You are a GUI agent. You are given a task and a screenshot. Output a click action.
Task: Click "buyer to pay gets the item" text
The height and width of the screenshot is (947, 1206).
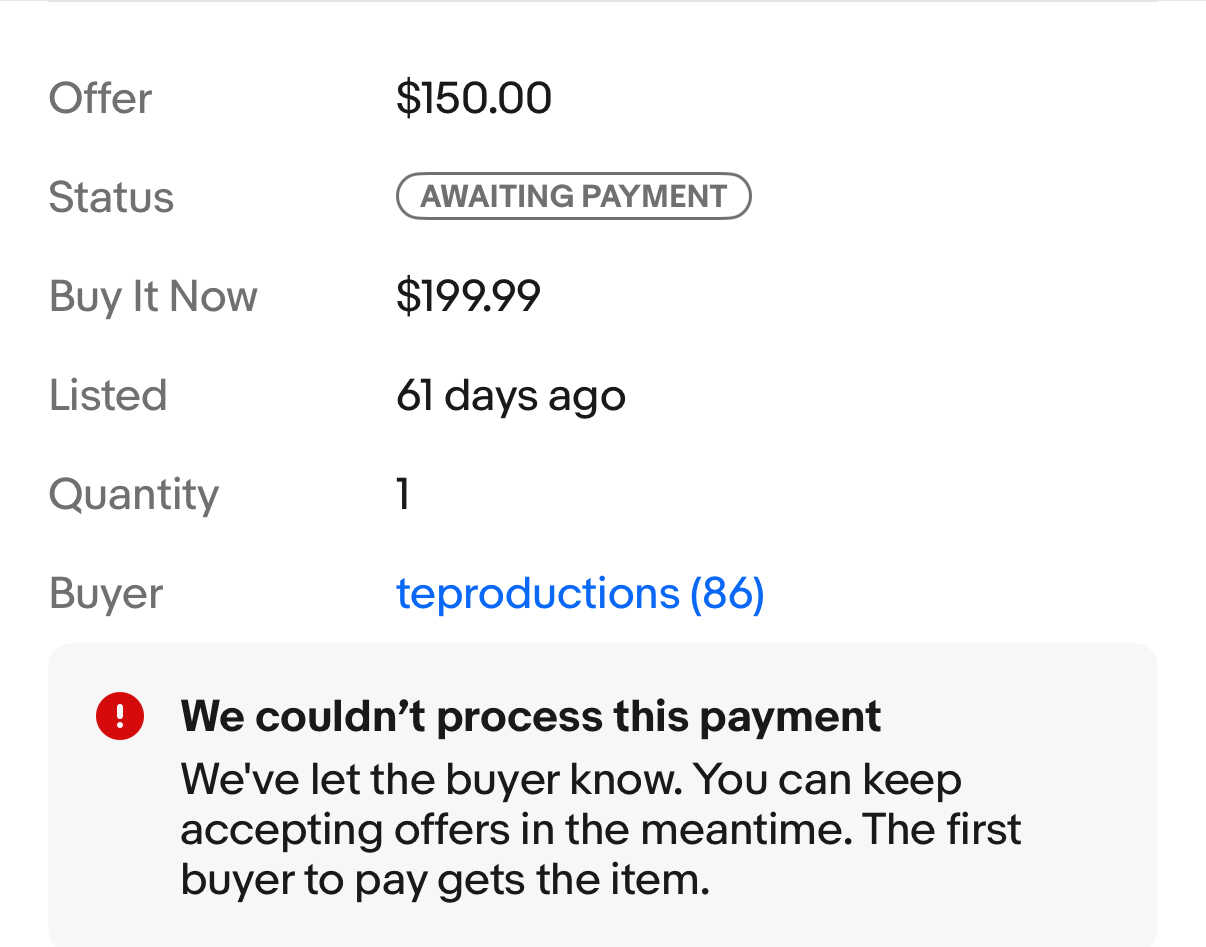tap(445, 880)
